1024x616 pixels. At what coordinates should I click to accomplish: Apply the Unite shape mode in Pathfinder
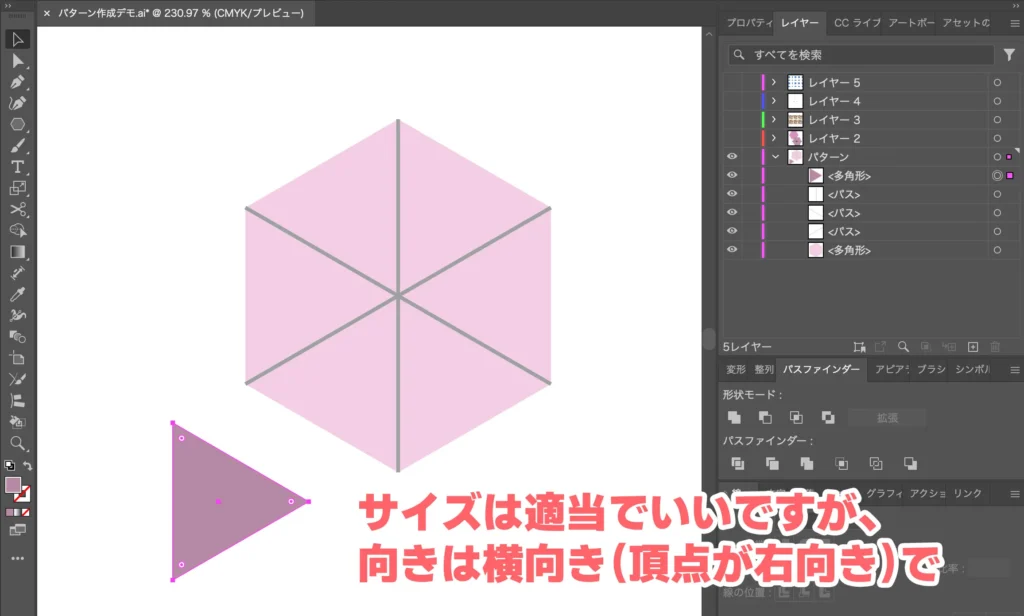pyautogui.click(x=735, y=418)
